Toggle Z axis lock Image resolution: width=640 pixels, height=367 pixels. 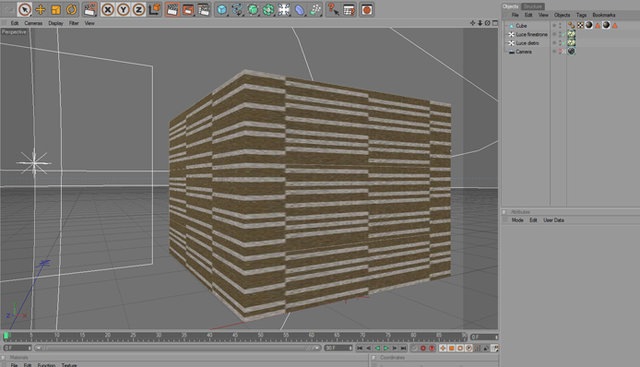click(x=138, y=9)
